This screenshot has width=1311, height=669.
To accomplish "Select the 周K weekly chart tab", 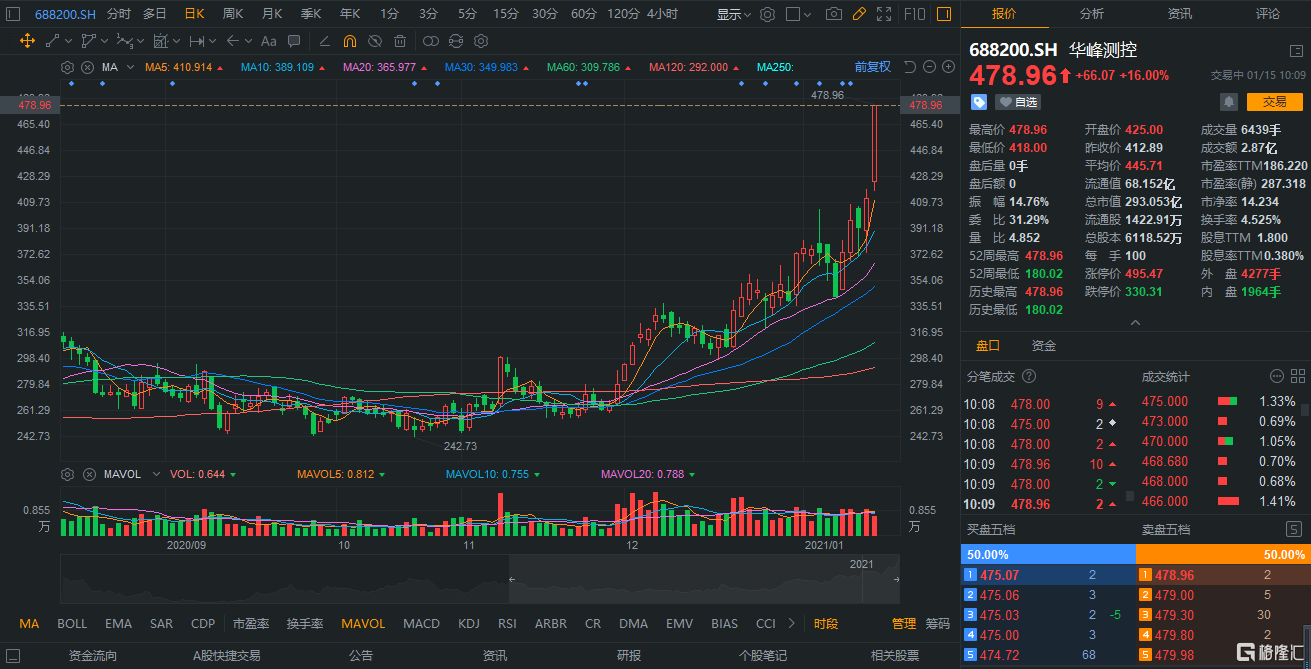I will (233, 14).
